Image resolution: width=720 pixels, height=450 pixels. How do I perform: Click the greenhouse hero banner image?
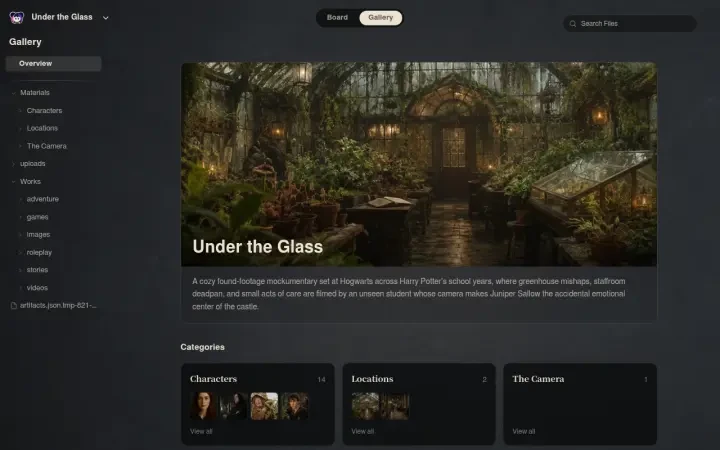pos(419,164)
